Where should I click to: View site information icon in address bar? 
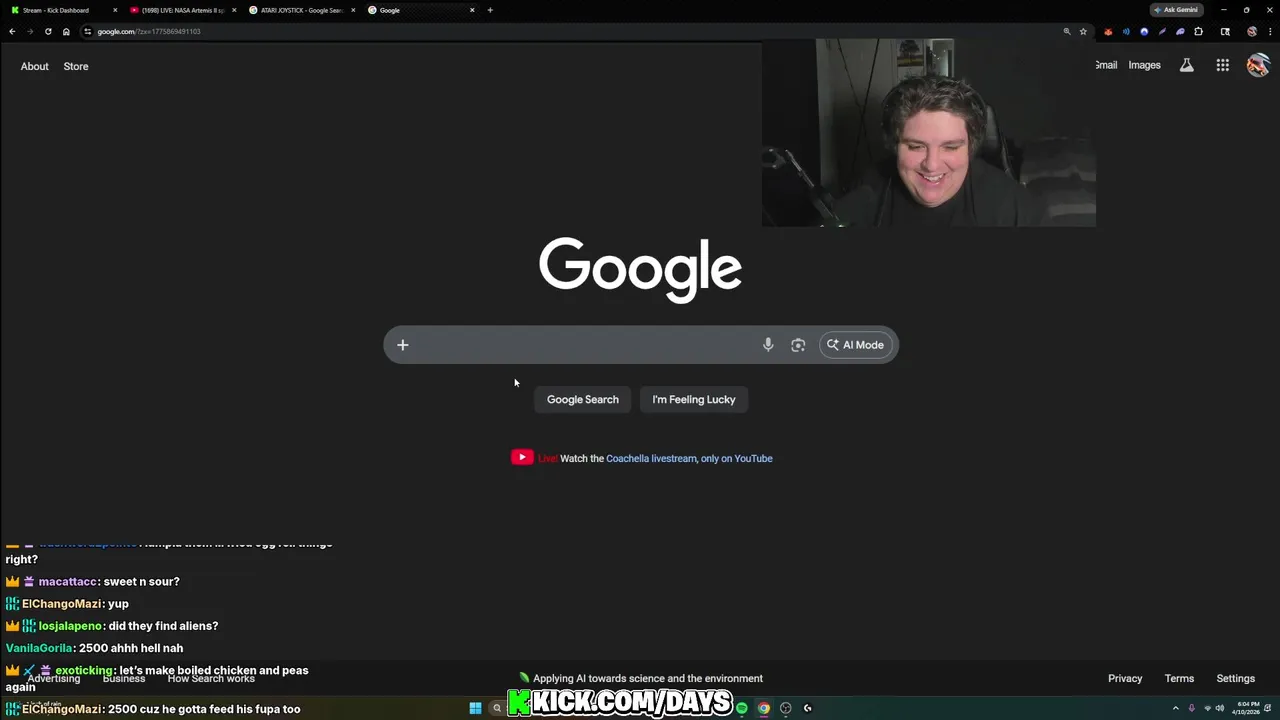88,31
